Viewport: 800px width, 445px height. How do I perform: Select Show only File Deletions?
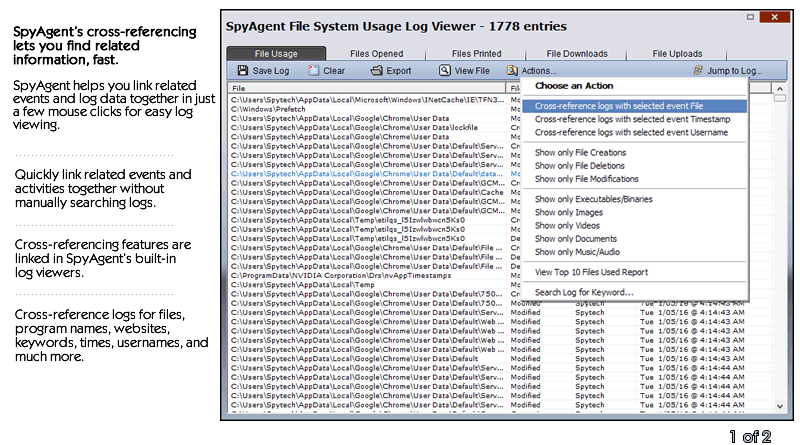click(x=580, y=165)
